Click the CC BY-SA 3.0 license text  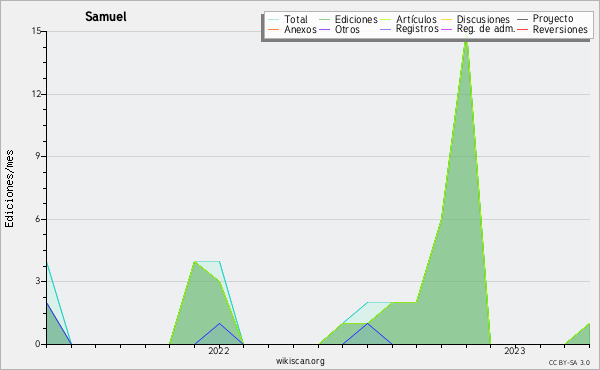pyautogui.click(x=569, y=363)
